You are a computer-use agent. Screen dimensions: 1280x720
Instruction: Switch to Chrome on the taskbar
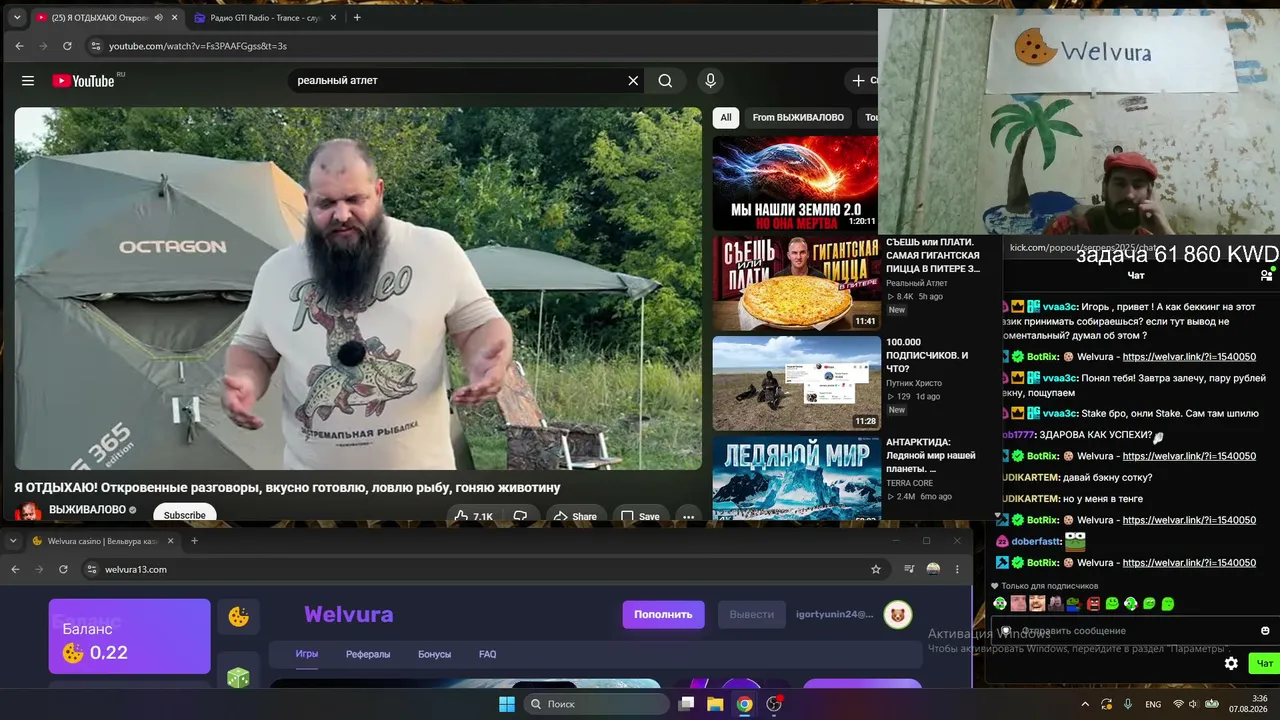tap(744, 704)
